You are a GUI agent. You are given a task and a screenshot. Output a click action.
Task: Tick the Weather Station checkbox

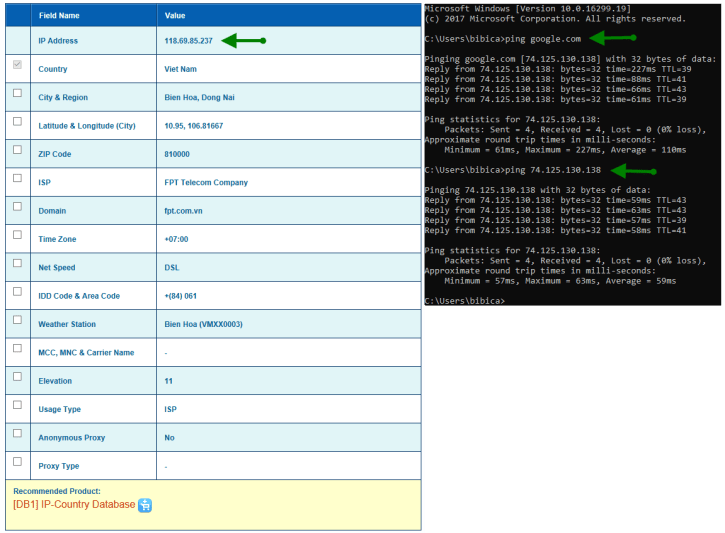16,320
